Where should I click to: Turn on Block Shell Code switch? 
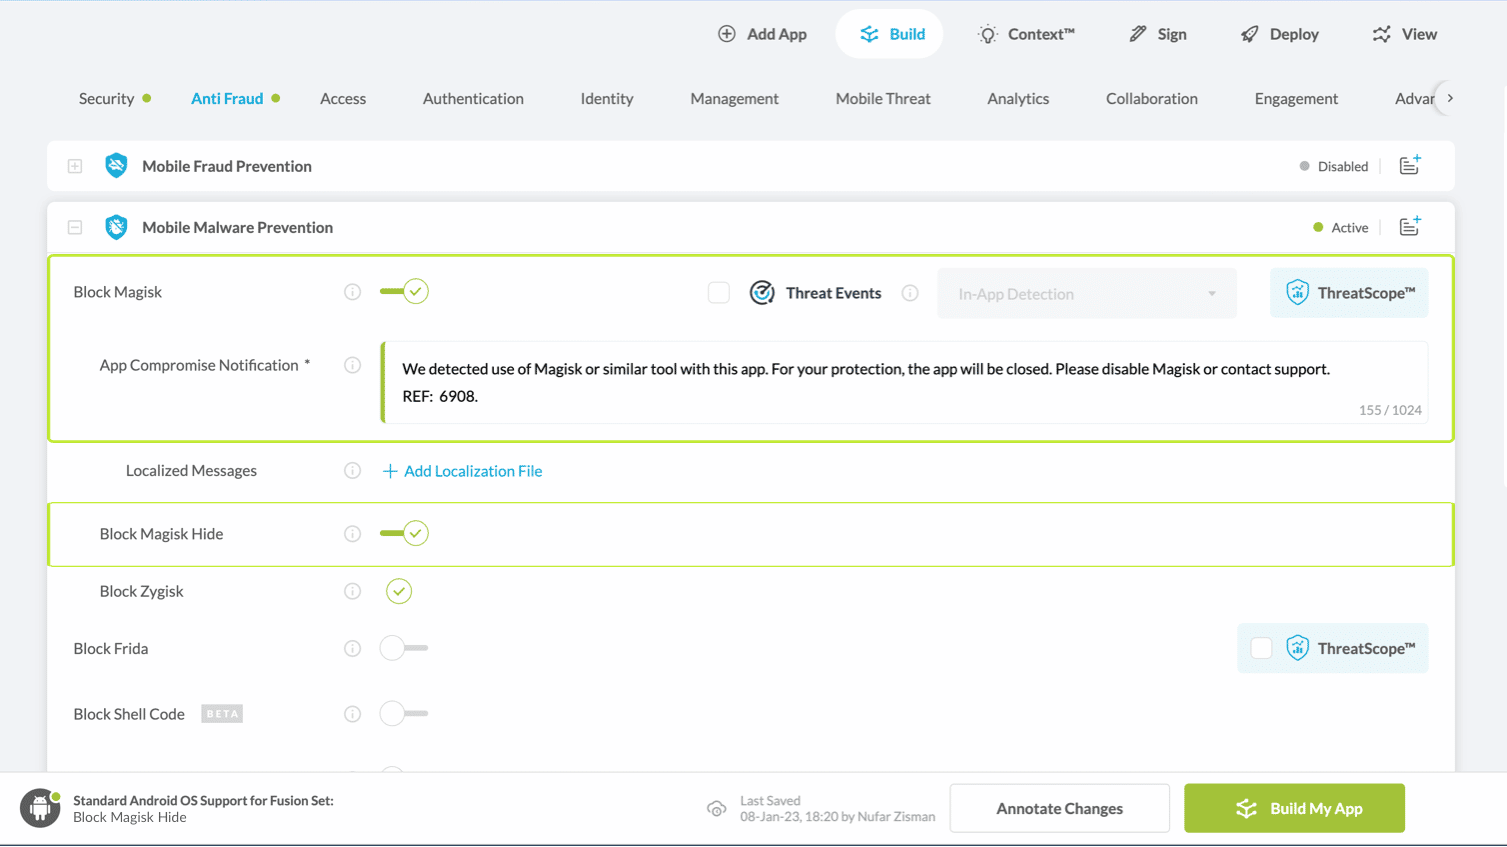tap(404, 714)
